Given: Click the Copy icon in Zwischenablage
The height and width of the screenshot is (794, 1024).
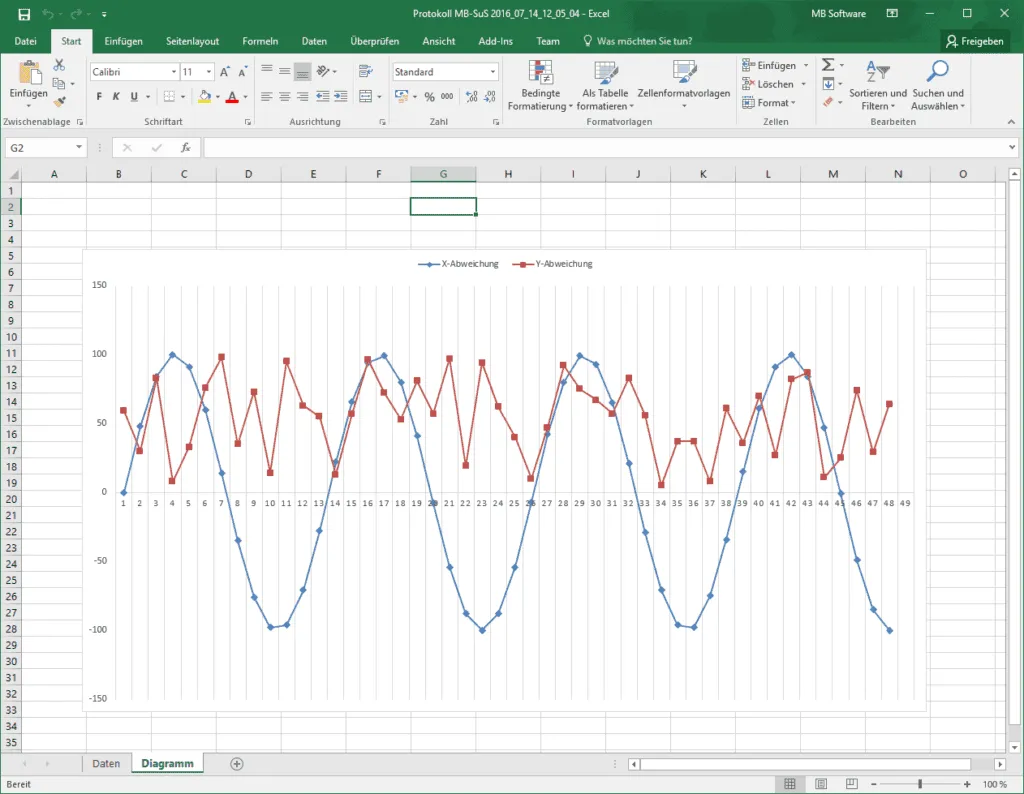Looking at the screenshot, I should click(59, 84).
